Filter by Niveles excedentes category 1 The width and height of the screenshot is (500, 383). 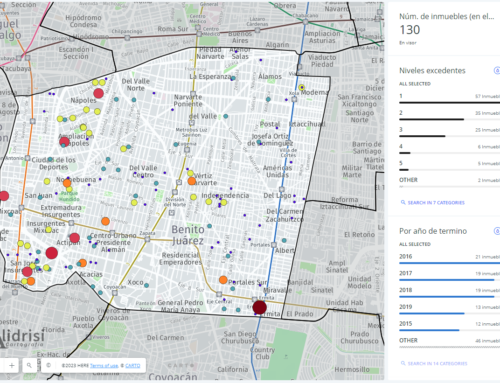click(x=450, y=98)
